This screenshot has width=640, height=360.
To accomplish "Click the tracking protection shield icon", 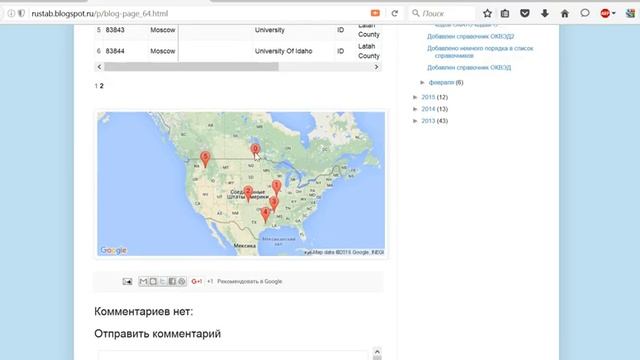I will 21,13.
